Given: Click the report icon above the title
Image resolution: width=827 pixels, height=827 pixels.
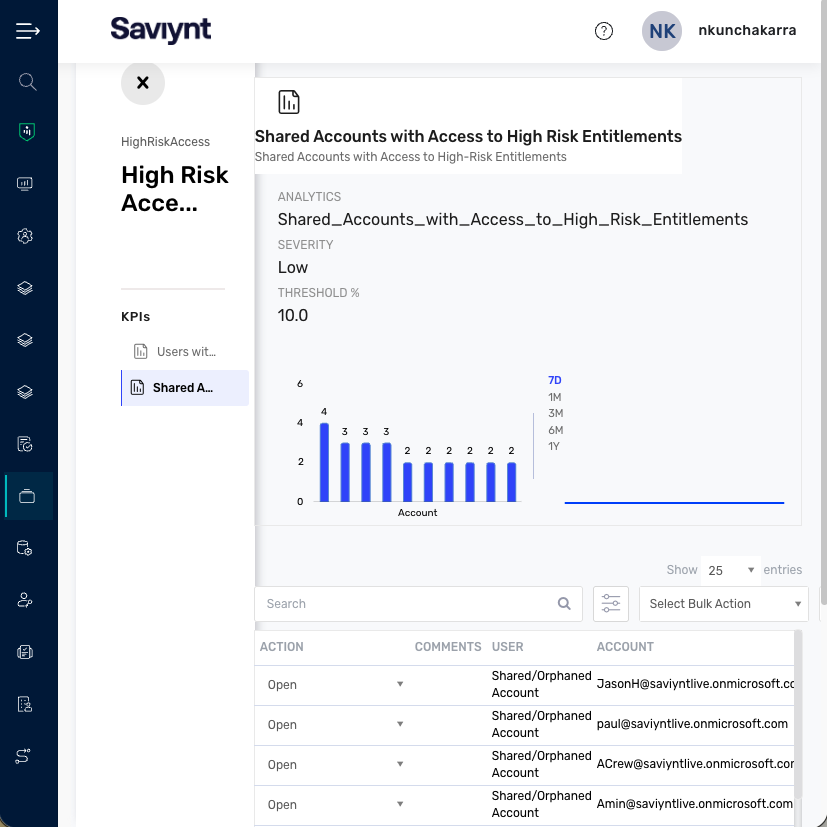Looking at the screenshot, I should tap(289, 102).
